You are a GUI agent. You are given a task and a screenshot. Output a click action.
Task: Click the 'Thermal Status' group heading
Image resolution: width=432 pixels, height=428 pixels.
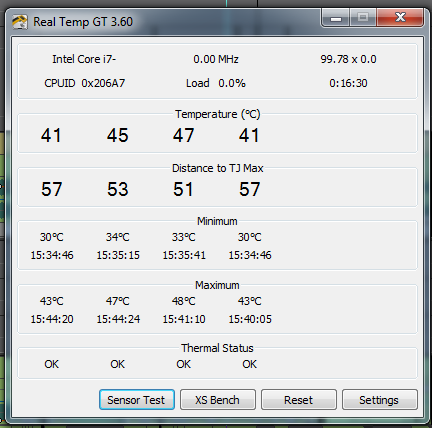[217, 348]
